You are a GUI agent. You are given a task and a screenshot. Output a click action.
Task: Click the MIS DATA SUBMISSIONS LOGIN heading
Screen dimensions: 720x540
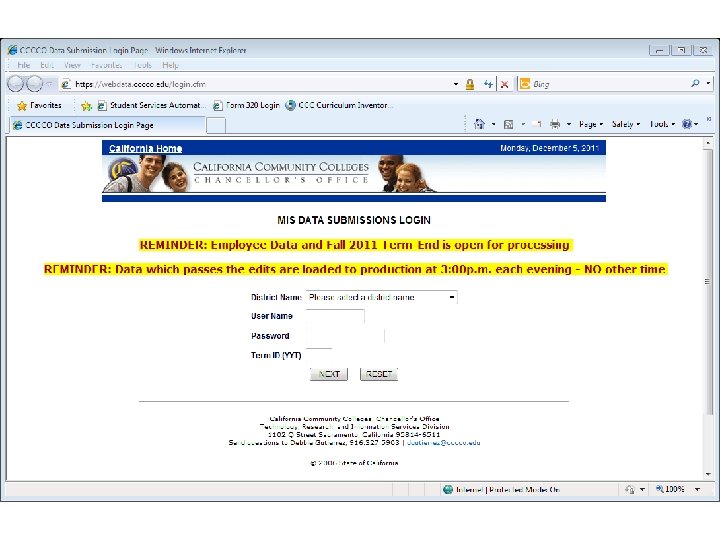pyautogui.click(x=354, y=220)
